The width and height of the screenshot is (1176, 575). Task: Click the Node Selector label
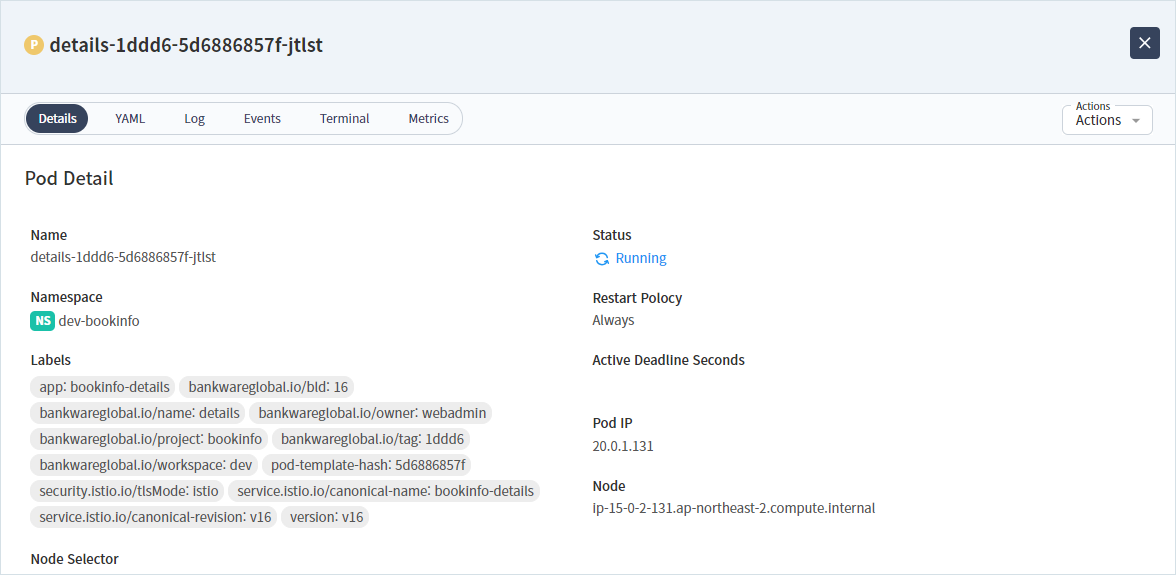point(74,559)
